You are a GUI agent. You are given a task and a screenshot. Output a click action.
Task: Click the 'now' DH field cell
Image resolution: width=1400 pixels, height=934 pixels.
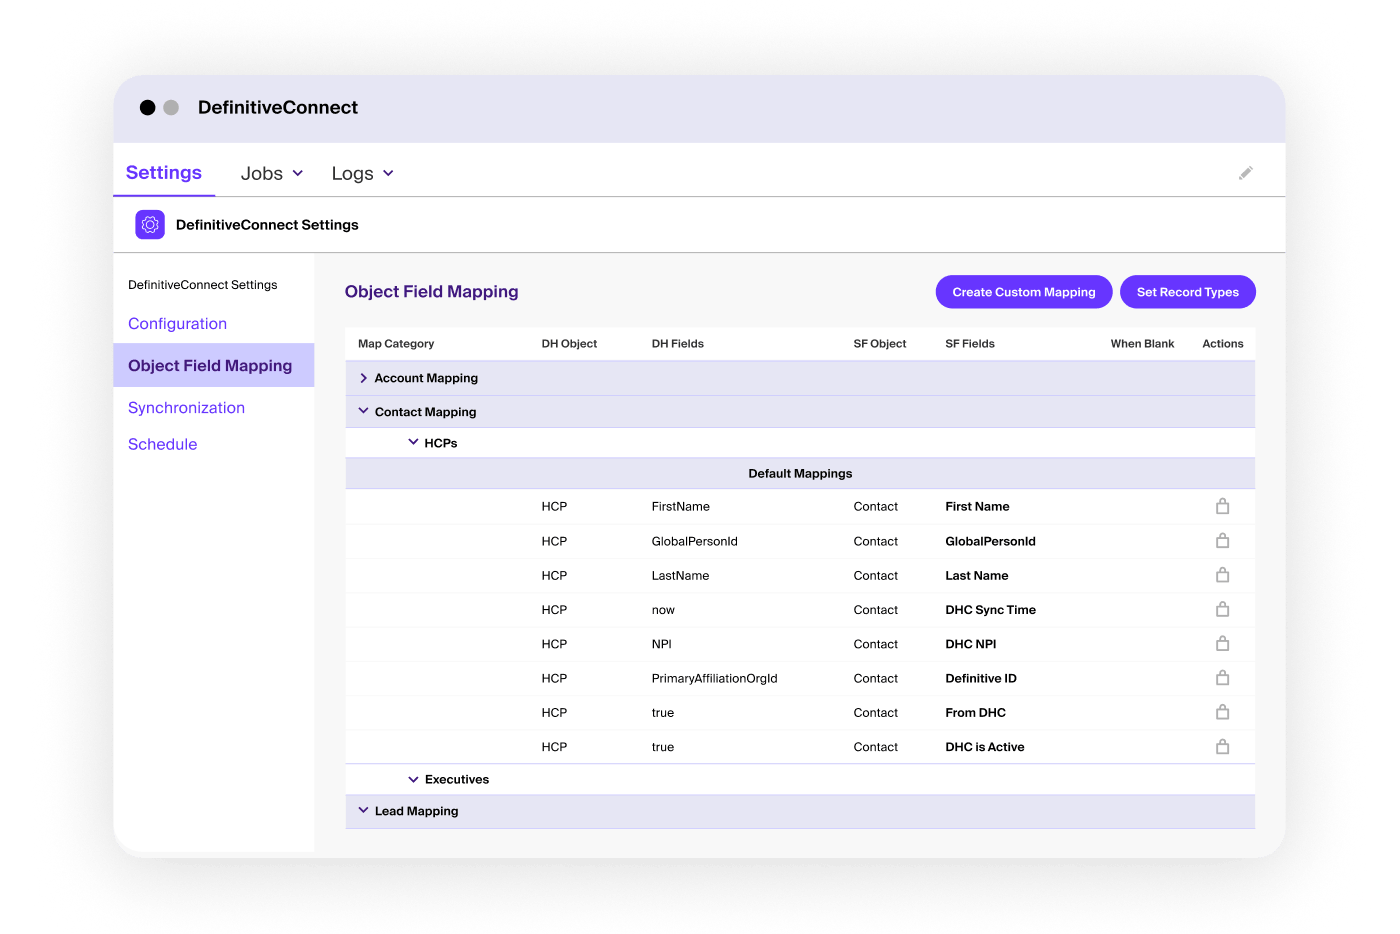coord(663,610)
